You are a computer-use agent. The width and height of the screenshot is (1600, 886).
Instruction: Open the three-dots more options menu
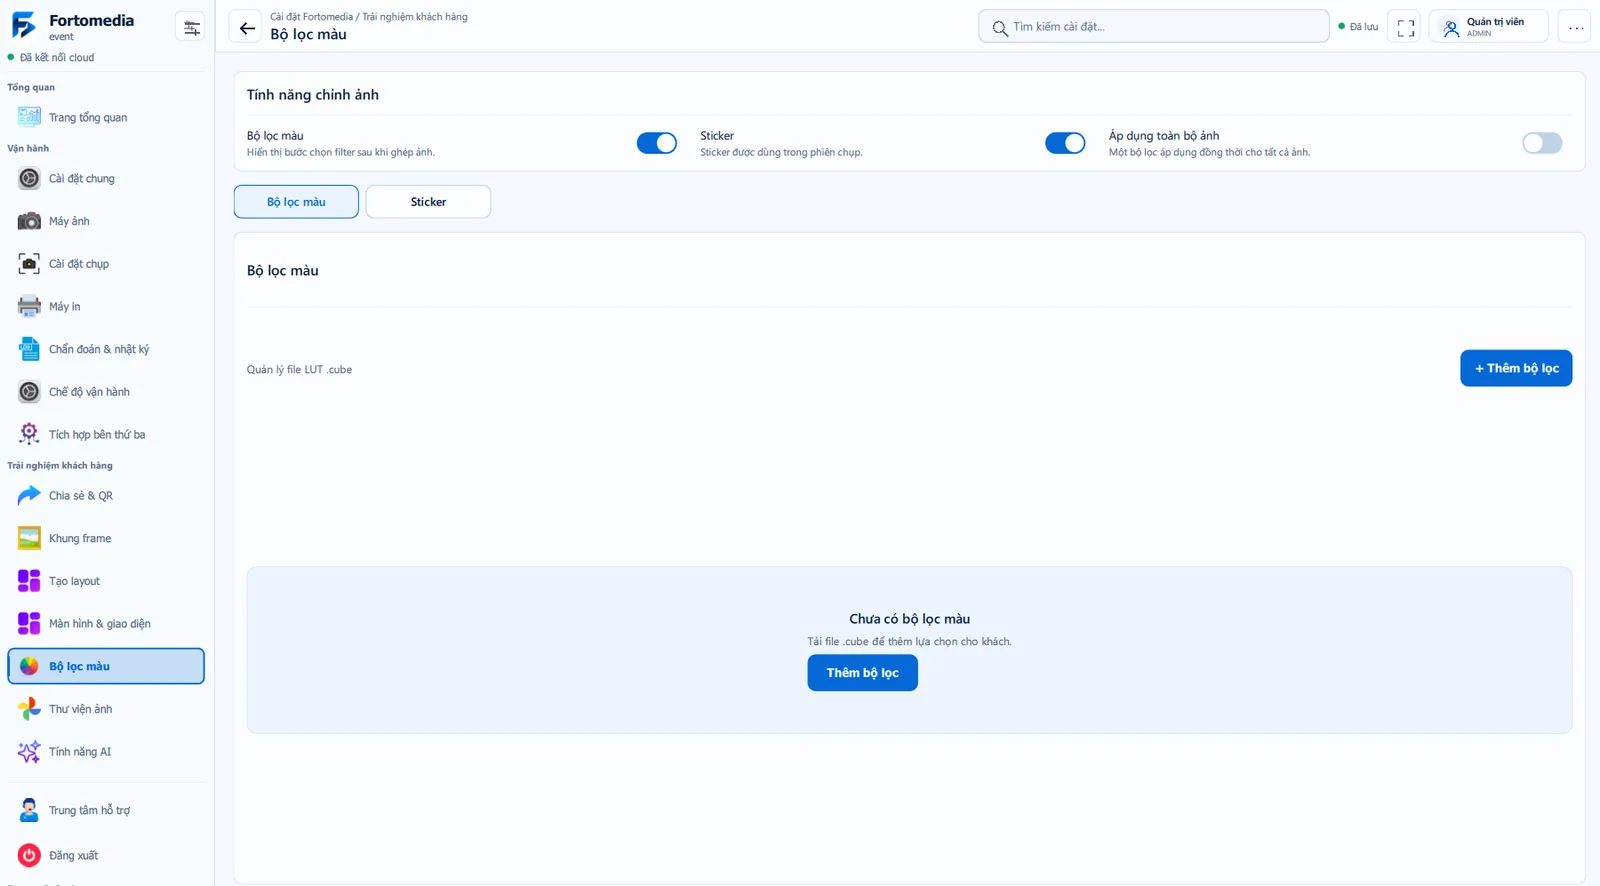pyautogui.click(x=1575, y=27)
